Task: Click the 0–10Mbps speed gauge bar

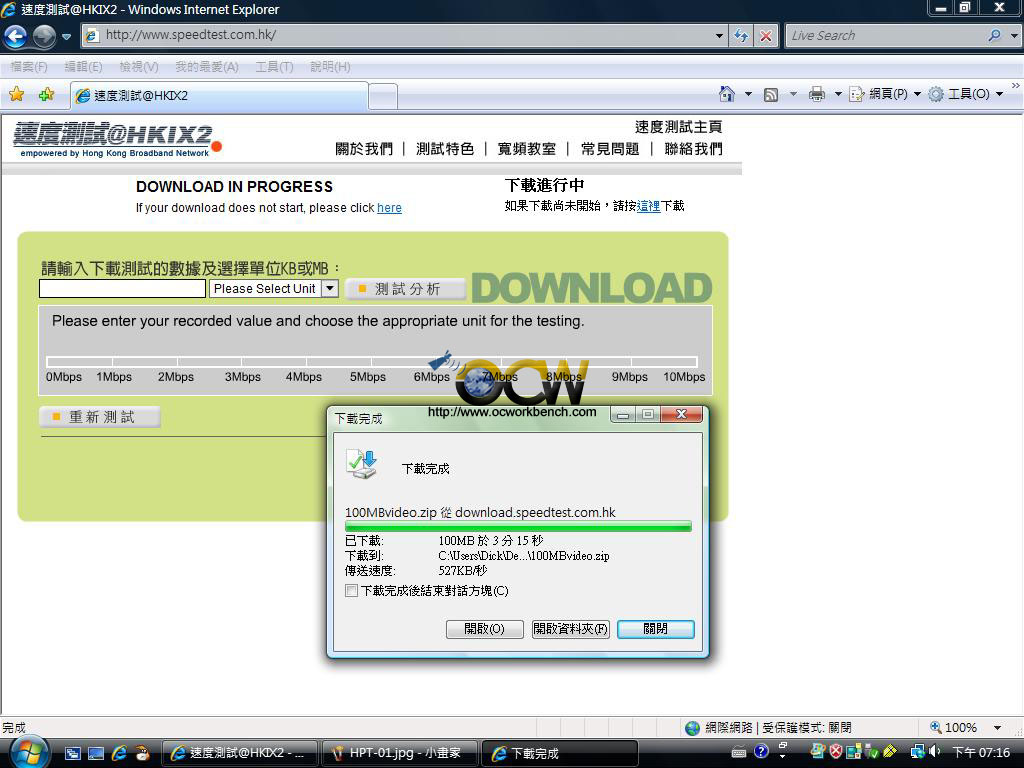Action: 372,361
